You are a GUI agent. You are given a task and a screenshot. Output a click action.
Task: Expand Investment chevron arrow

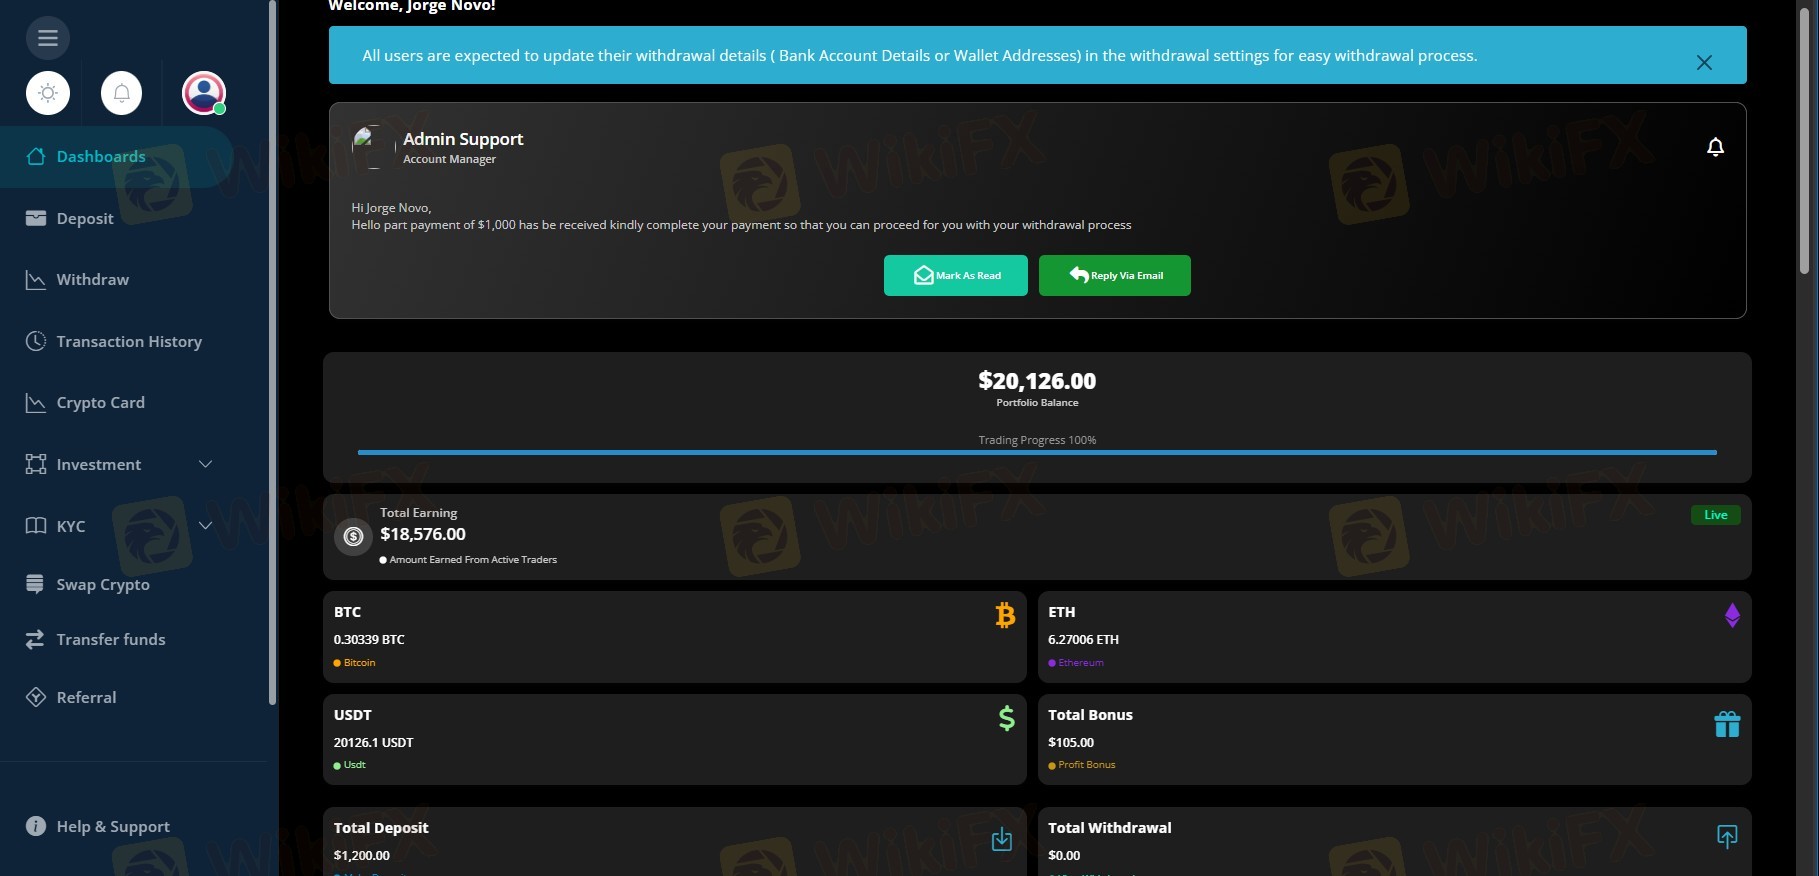(206, 464)
